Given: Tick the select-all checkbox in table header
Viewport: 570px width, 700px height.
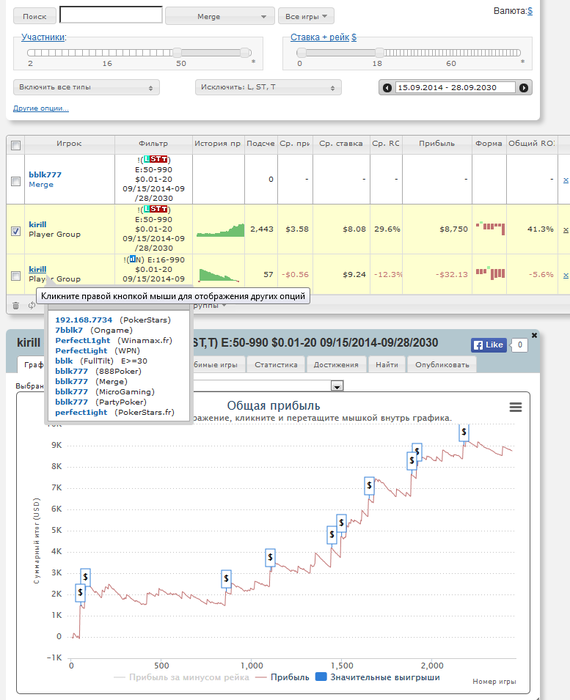Looking at the screenshot, I should click(x=16, y=145).
